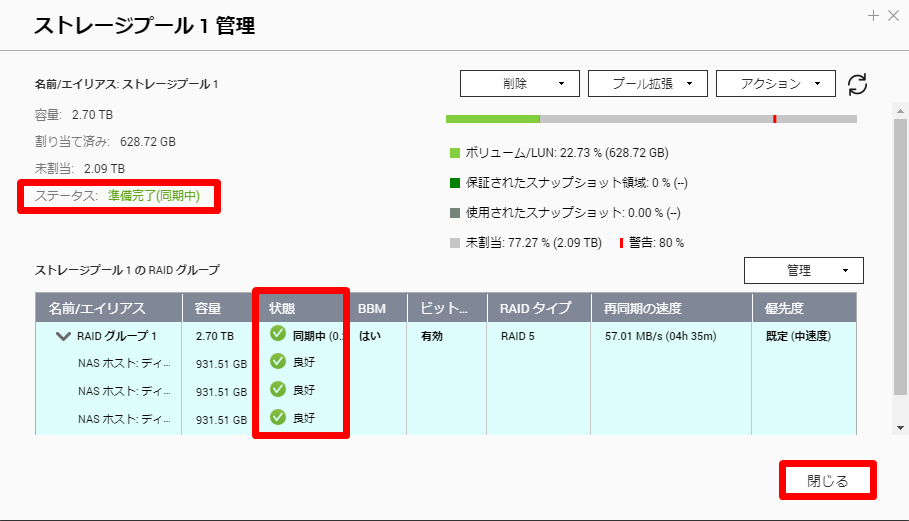The width and height of the screenshot is (909, 521).
Task: Open the アクション dropdown
Action: pyautogui.click(x=775, y=84)
